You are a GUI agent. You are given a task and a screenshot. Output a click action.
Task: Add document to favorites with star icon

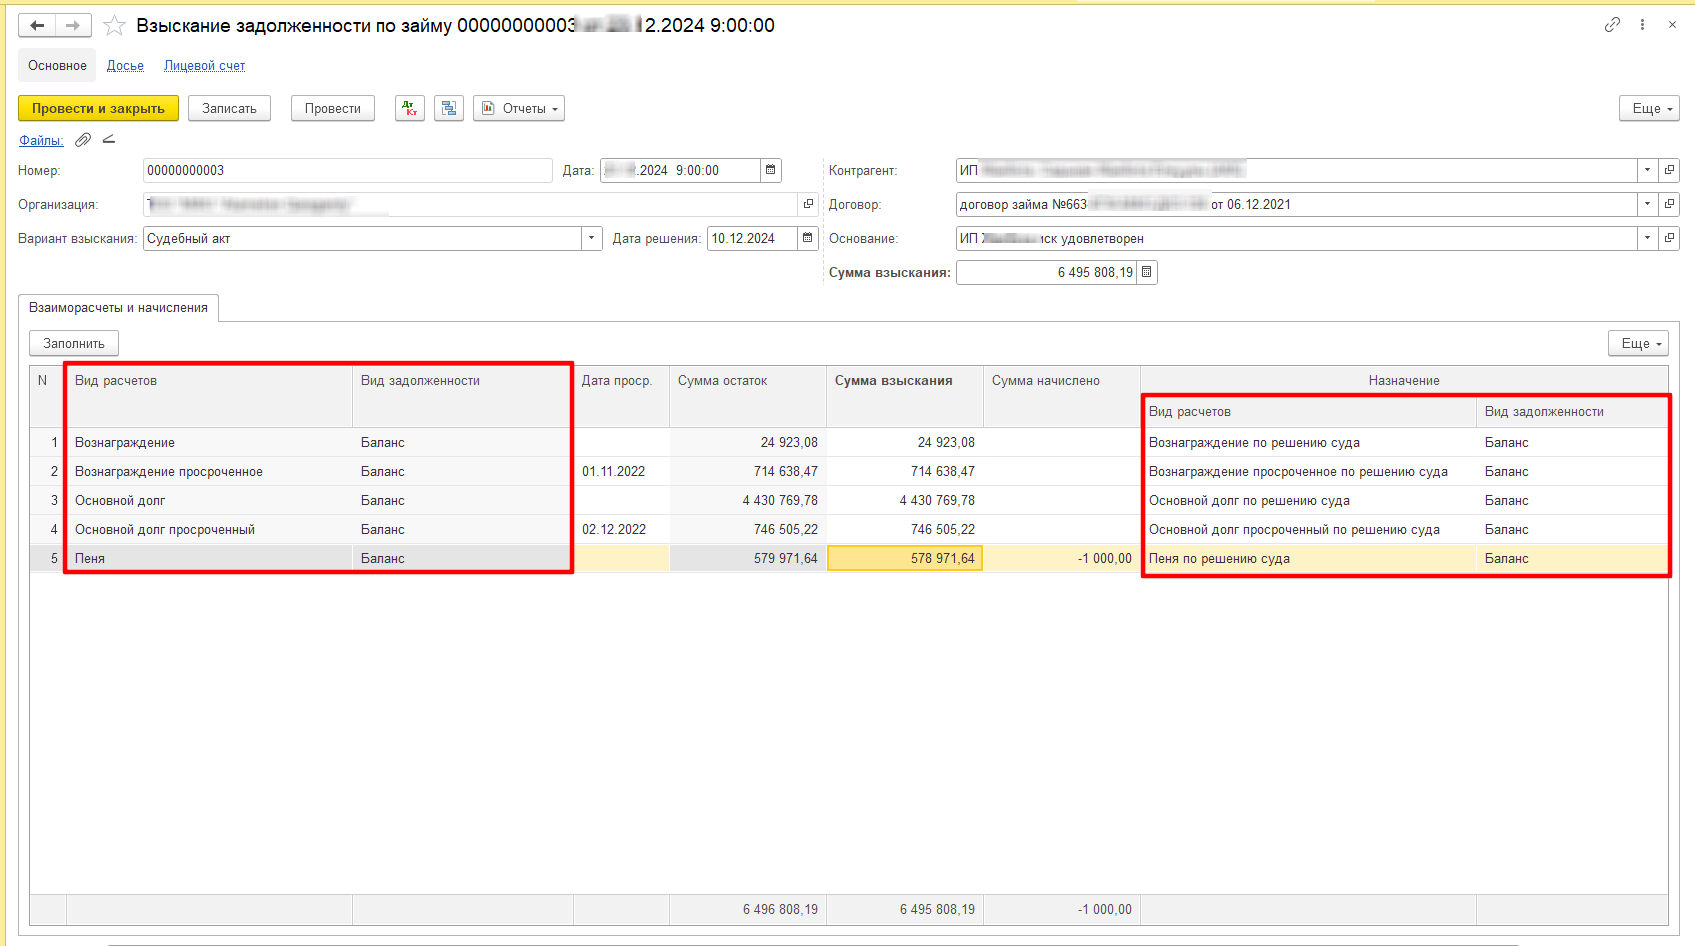(115, 26)
